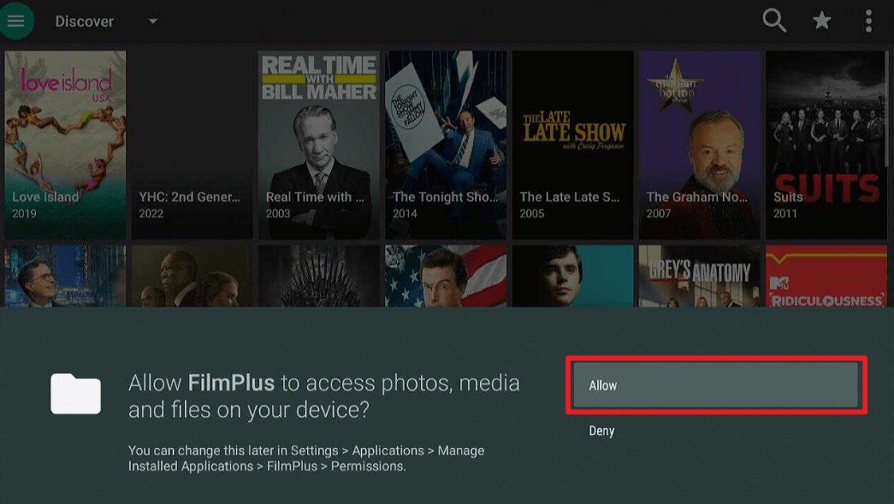Viewport: 894px width, 504px height.
Task: Open The Late Late Show 2005 poster
Action: tap(572, 145)
